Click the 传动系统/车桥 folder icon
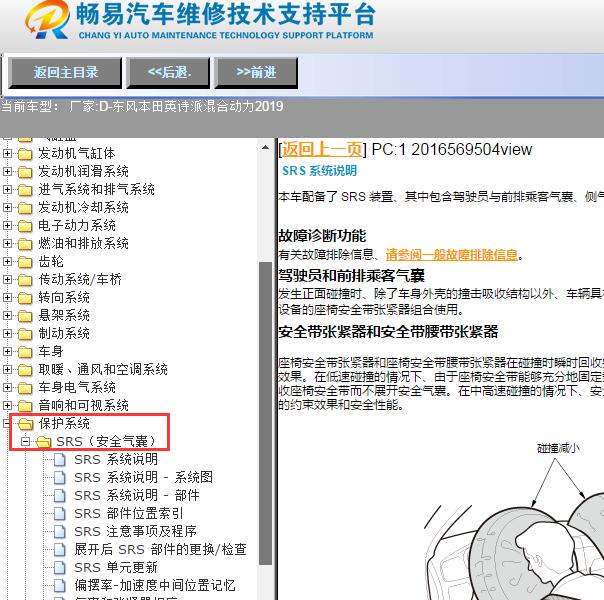Image resolution: width=604 pixels, height=600 pixels. tap(25, 280)
